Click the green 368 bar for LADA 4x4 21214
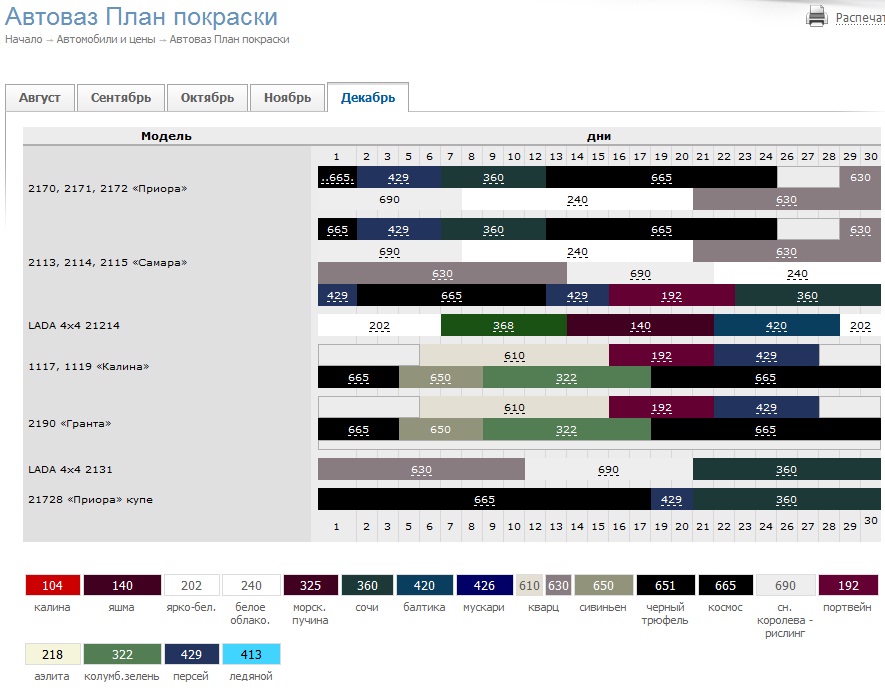This screenshot has width=885, height=698. point(503,326)
